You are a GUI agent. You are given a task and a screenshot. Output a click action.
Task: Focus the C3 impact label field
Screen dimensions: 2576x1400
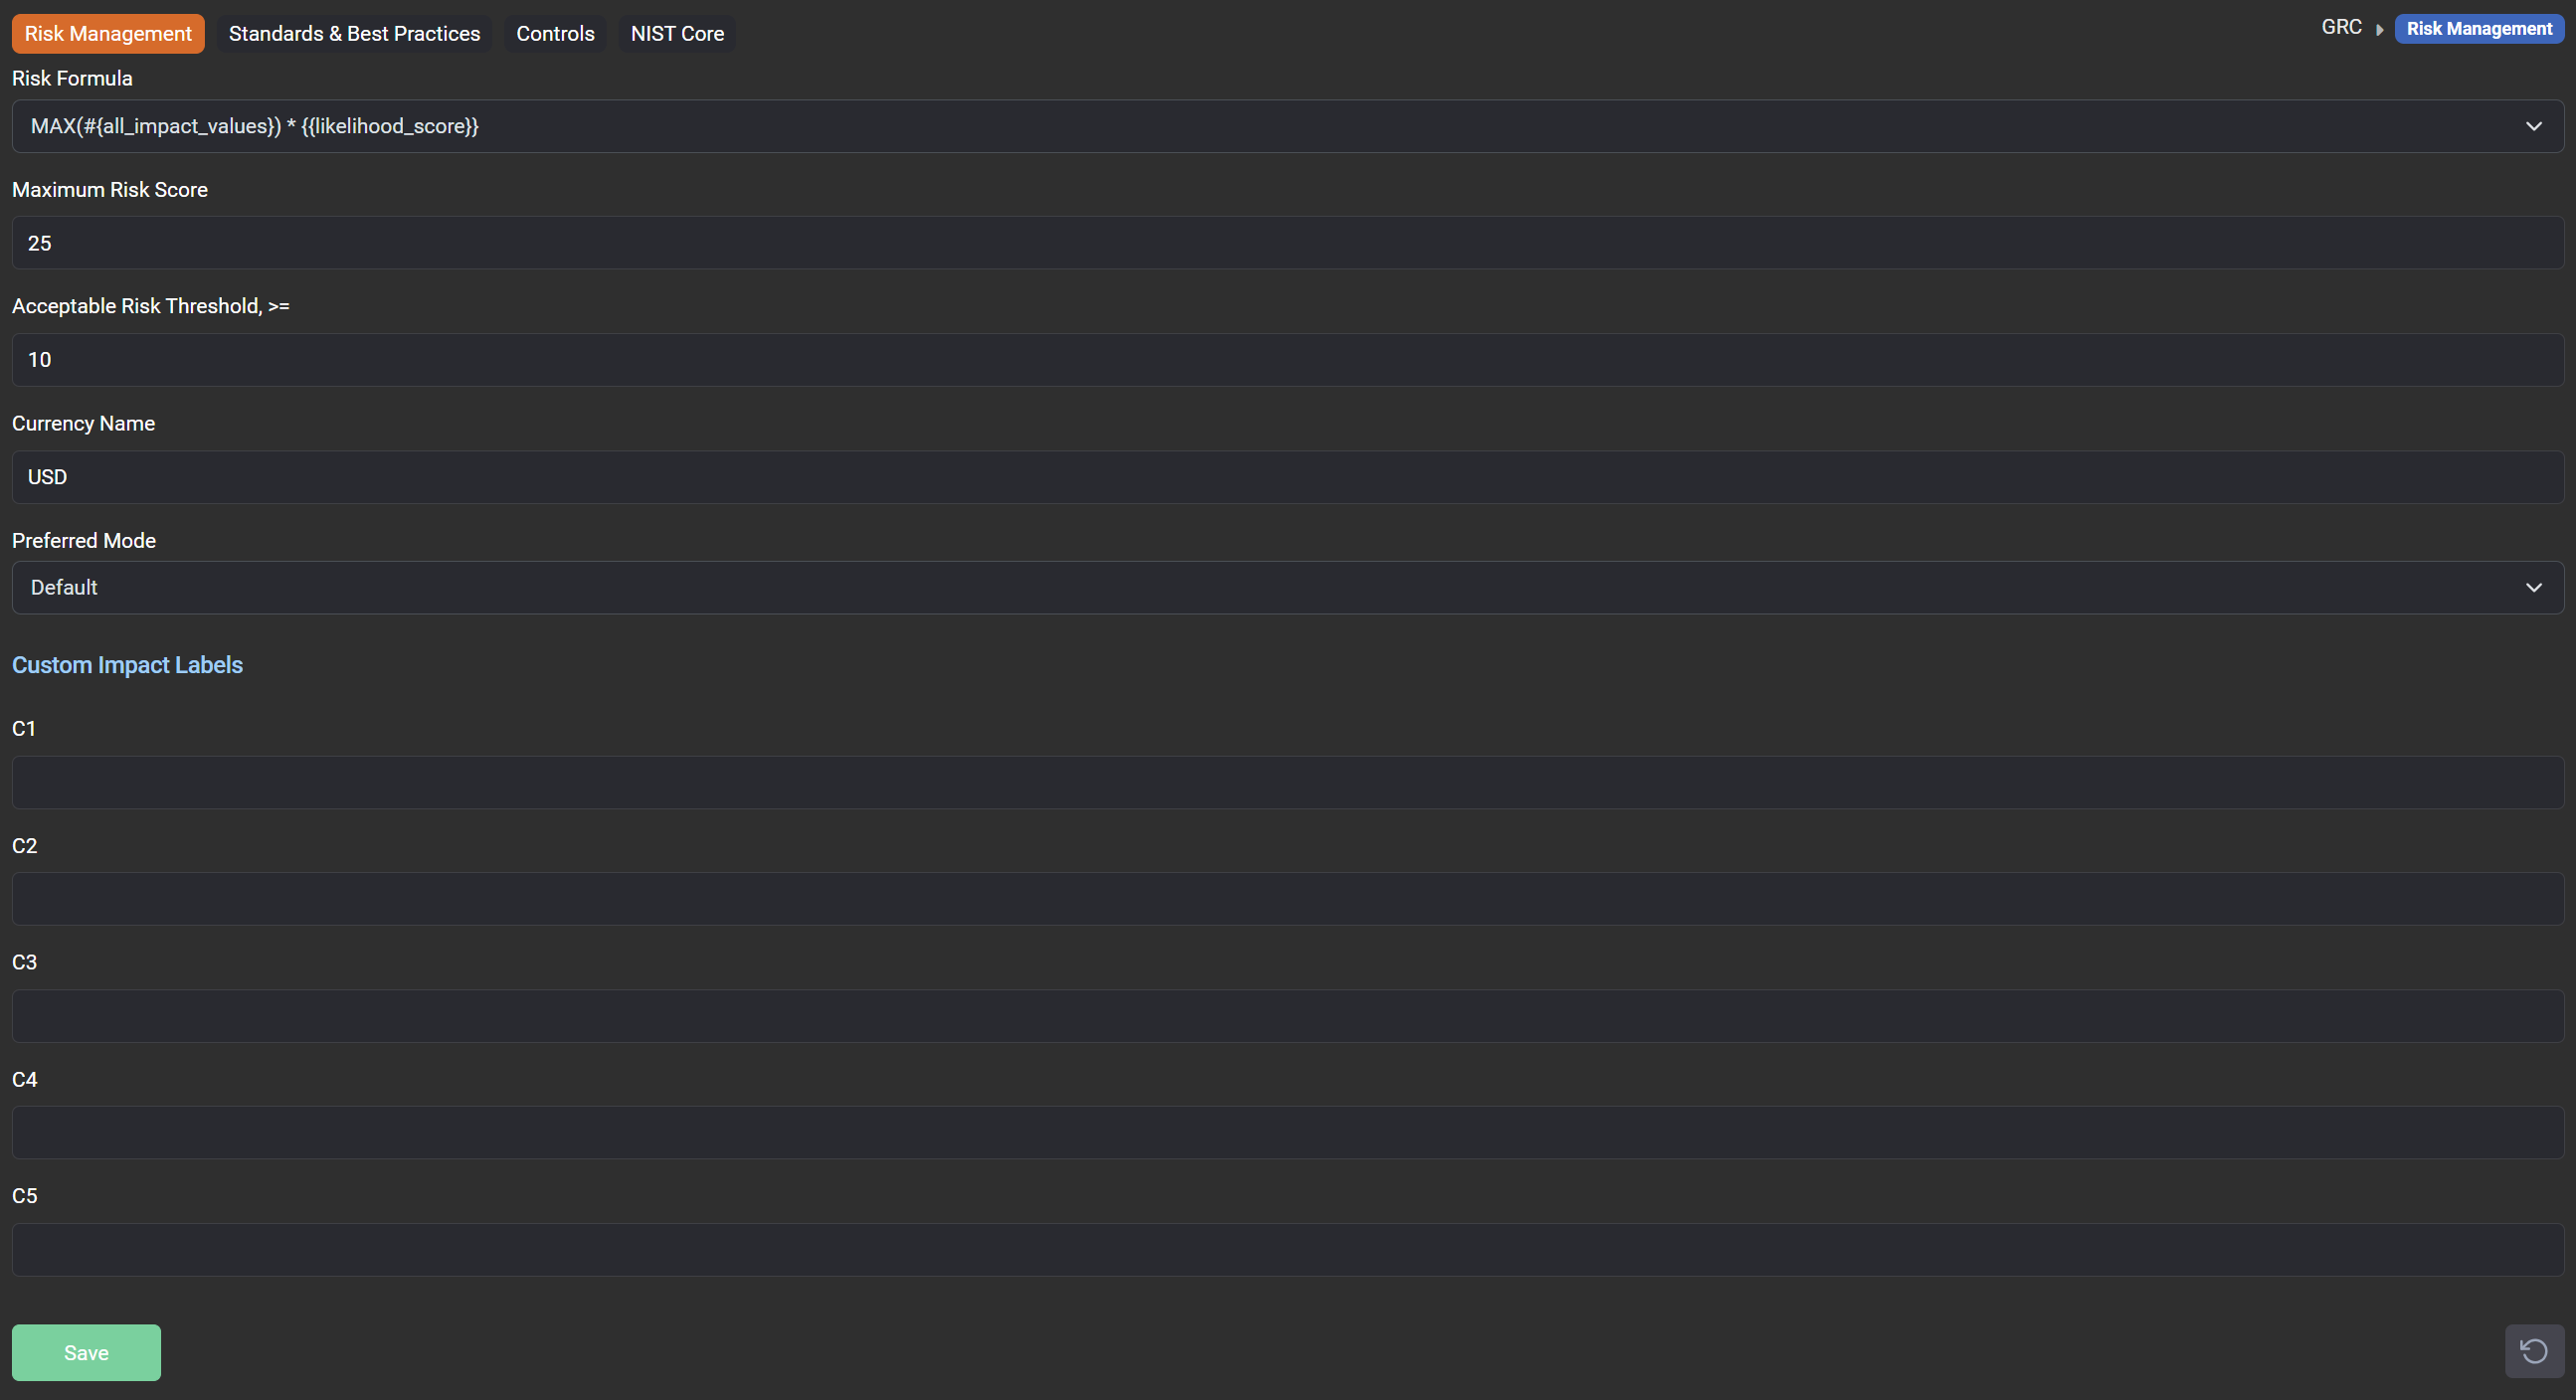1287,1016
